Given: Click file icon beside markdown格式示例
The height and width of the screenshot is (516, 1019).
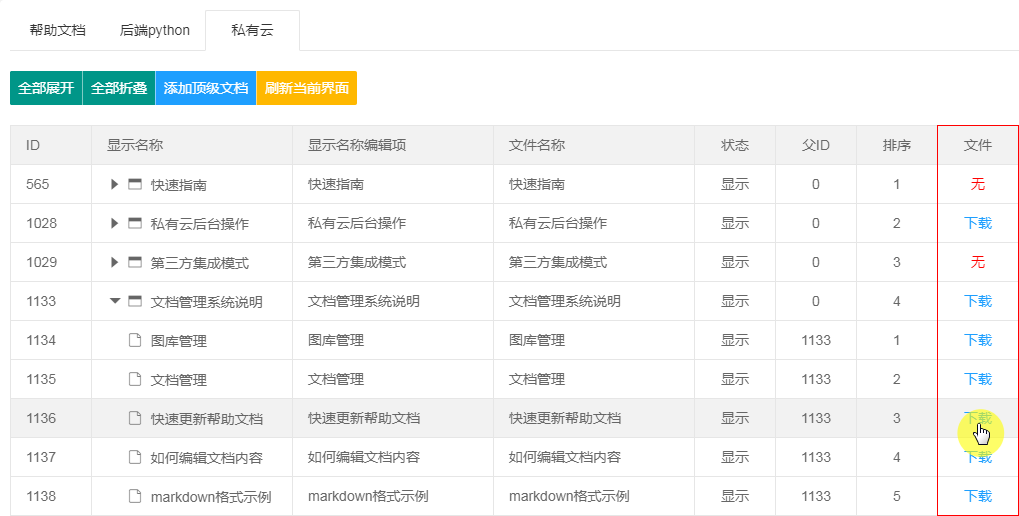Looking at the screenshot, I should [x=135, y=496].
